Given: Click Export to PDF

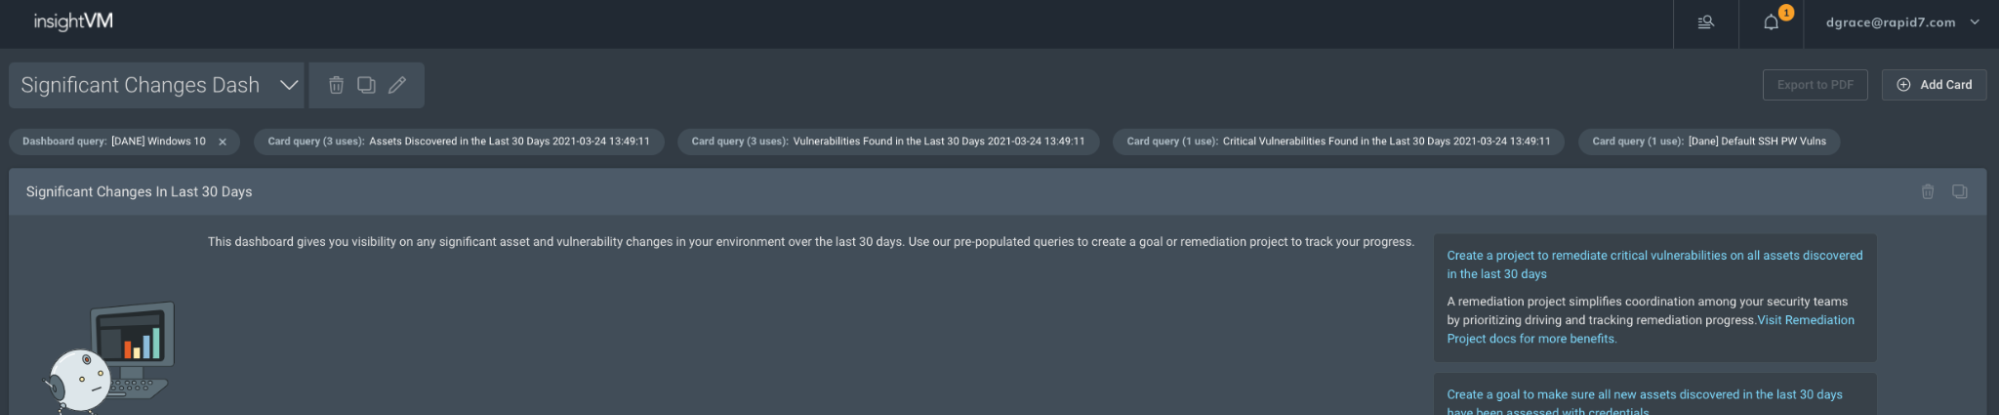Looking at the screenshot, I should point(1815,85).
